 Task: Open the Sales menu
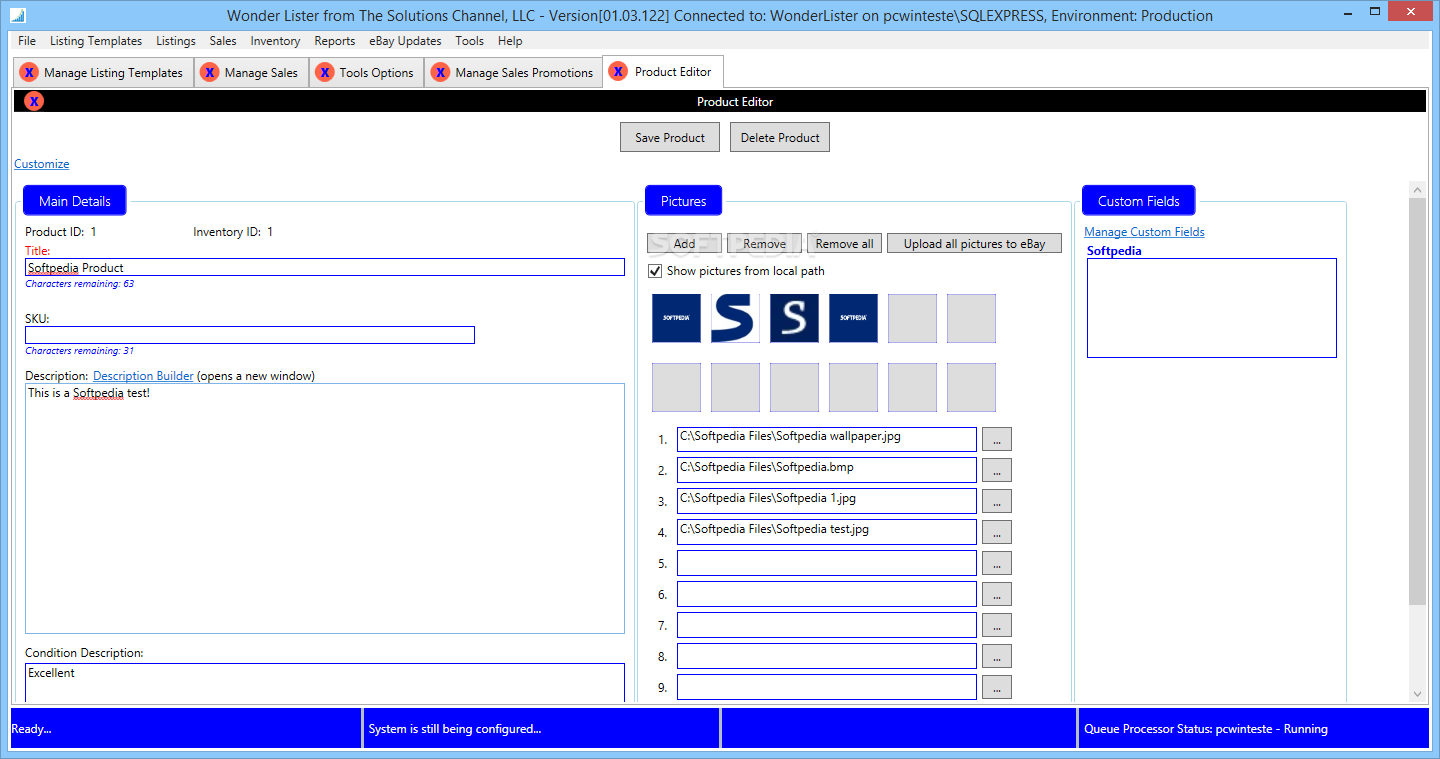(223, 41)
